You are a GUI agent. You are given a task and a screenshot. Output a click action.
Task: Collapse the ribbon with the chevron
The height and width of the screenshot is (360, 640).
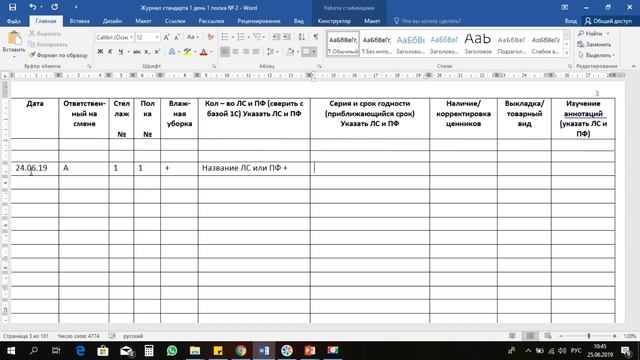click(x=633, y=66)
